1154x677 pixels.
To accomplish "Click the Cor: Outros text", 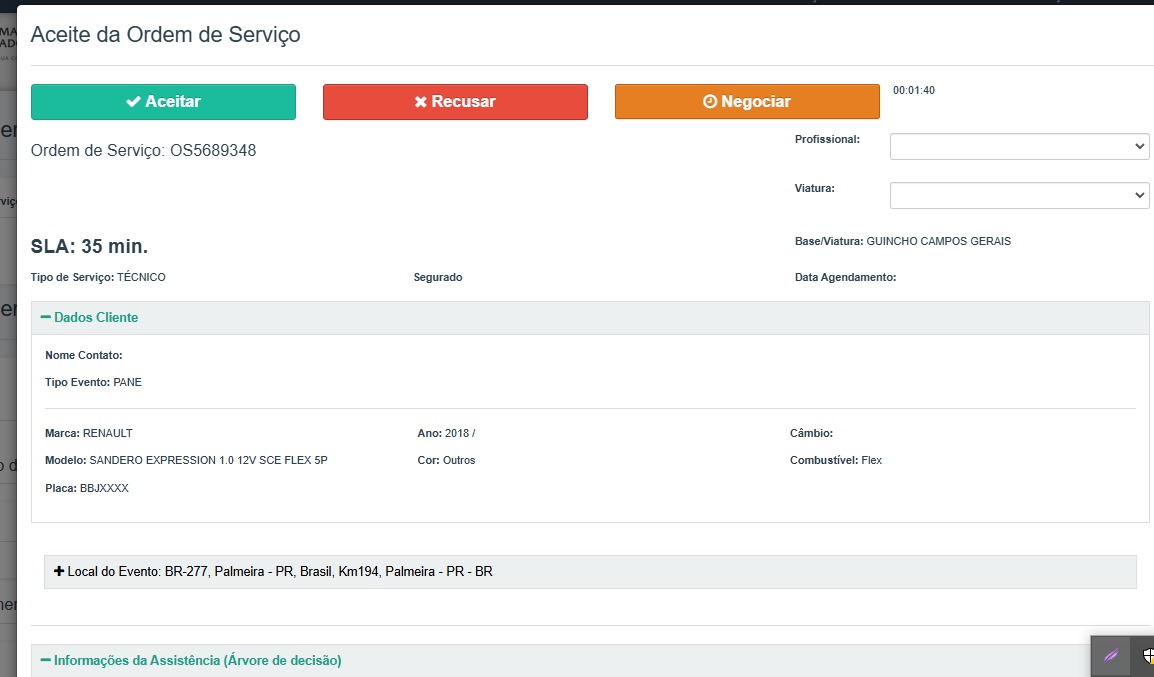I will [x=446, y=461].
